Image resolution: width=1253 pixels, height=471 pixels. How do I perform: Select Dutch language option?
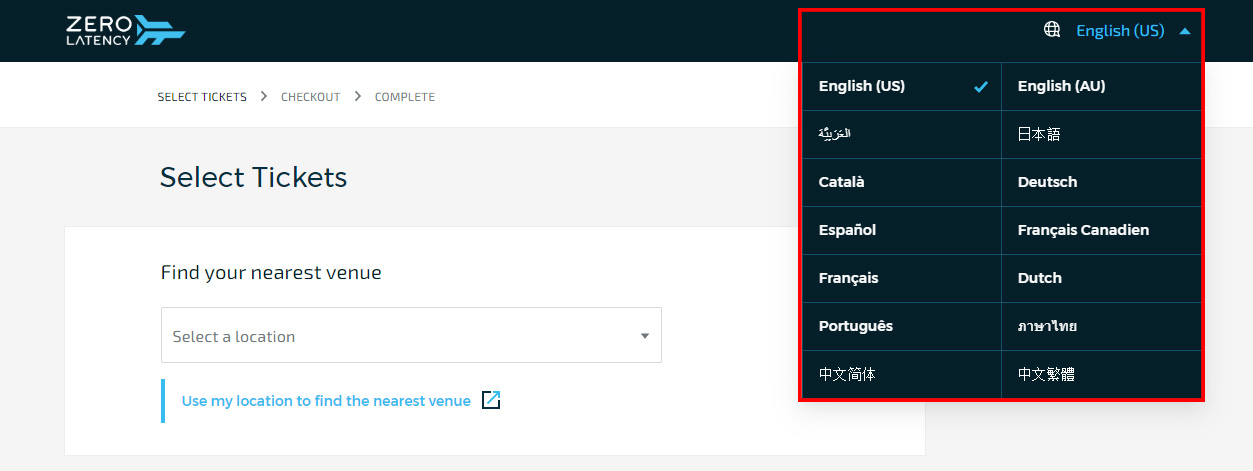pos(1101,278)
